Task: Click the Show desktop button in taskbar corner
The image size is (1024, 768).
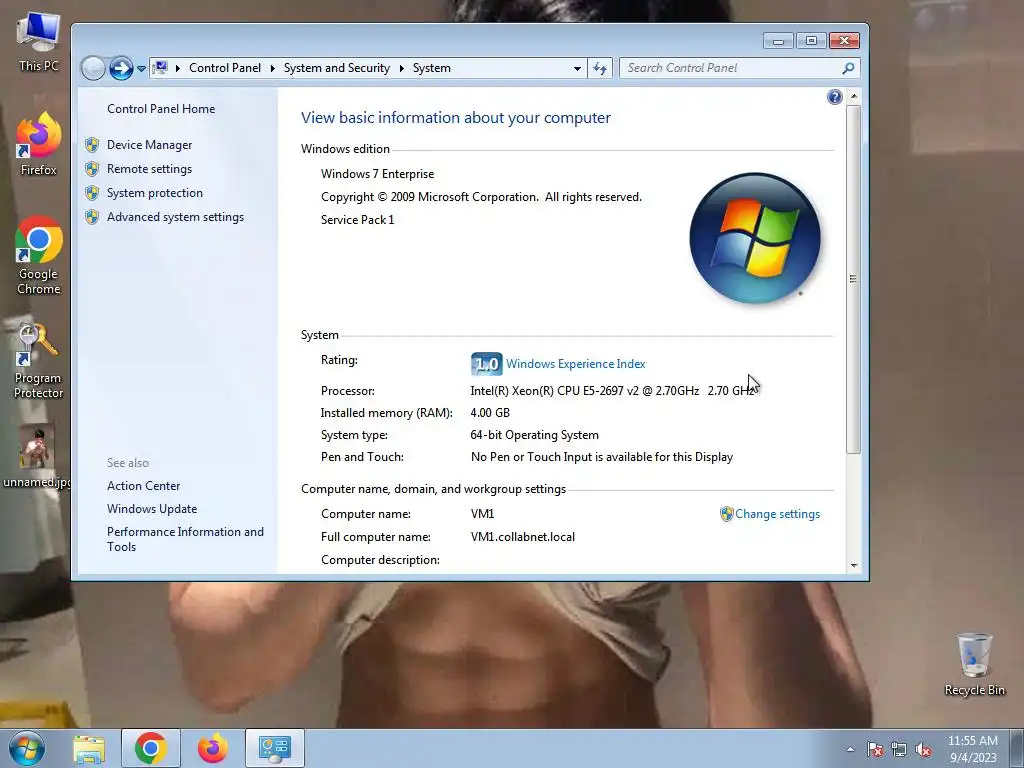Action: (1017, 748)
